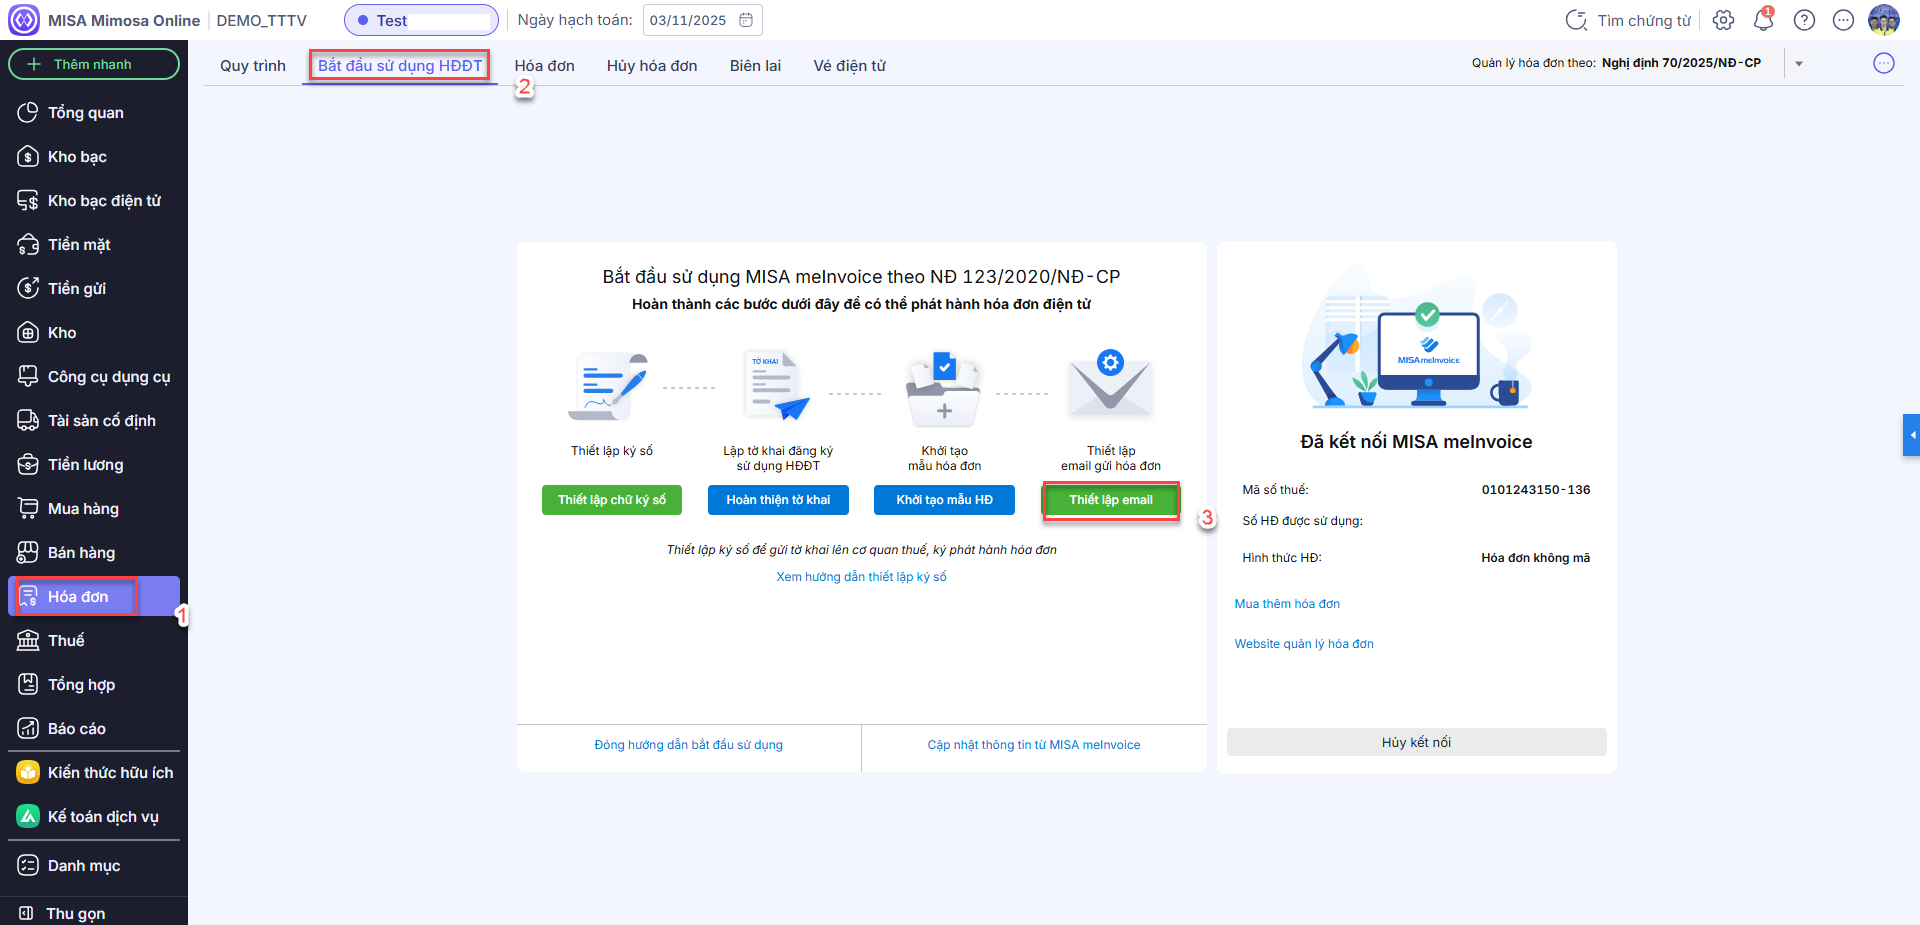This screenshot has height=925, width=1920.
Task: Click the DEMO_TTTV unit name
Action: [262, 20]
